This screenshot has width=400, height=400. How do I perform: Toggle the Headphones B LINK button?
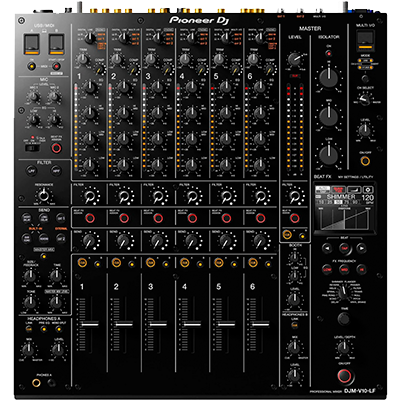coord(294,325)
